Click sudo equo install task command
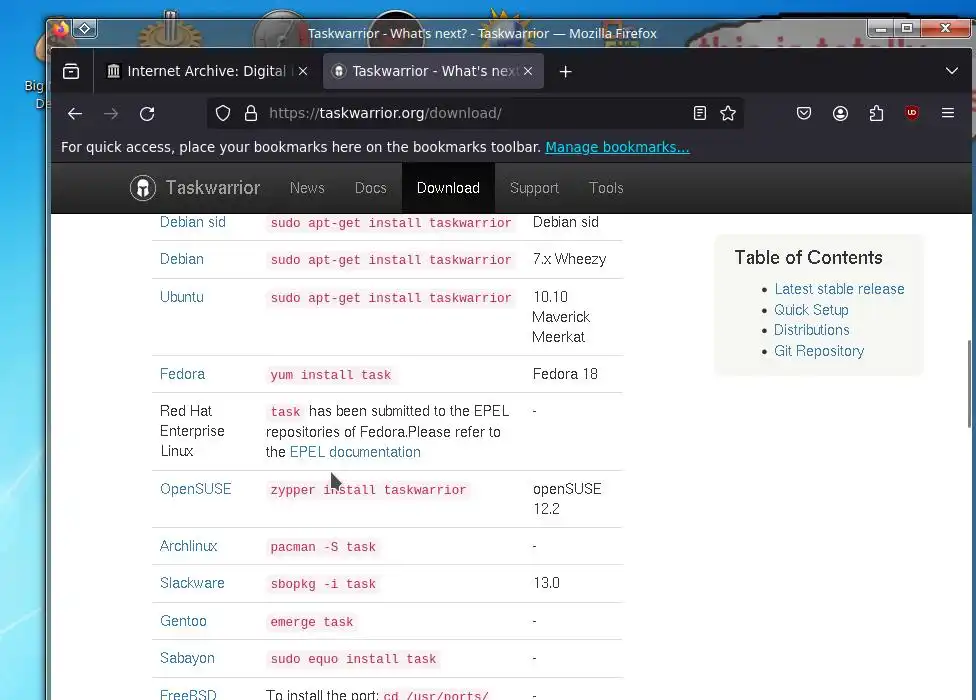The image size is (976, 700). (353, 659)
